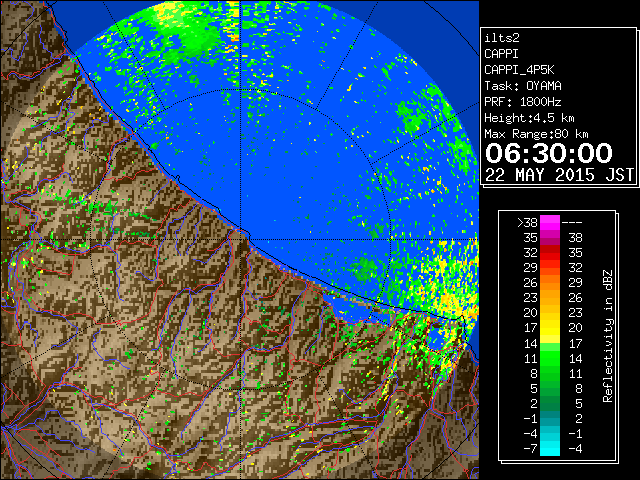Viewport: 640px width, 480px height.
Task: Select the '22 MAY 2015 JST' date
Action: coord(560,175)
